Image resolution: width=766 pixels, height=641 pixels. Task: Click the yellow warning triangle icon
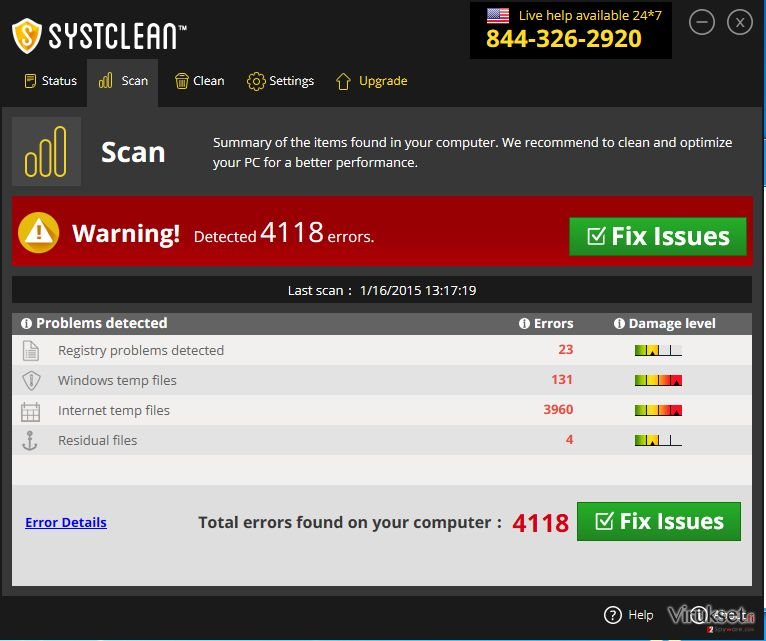39,233
